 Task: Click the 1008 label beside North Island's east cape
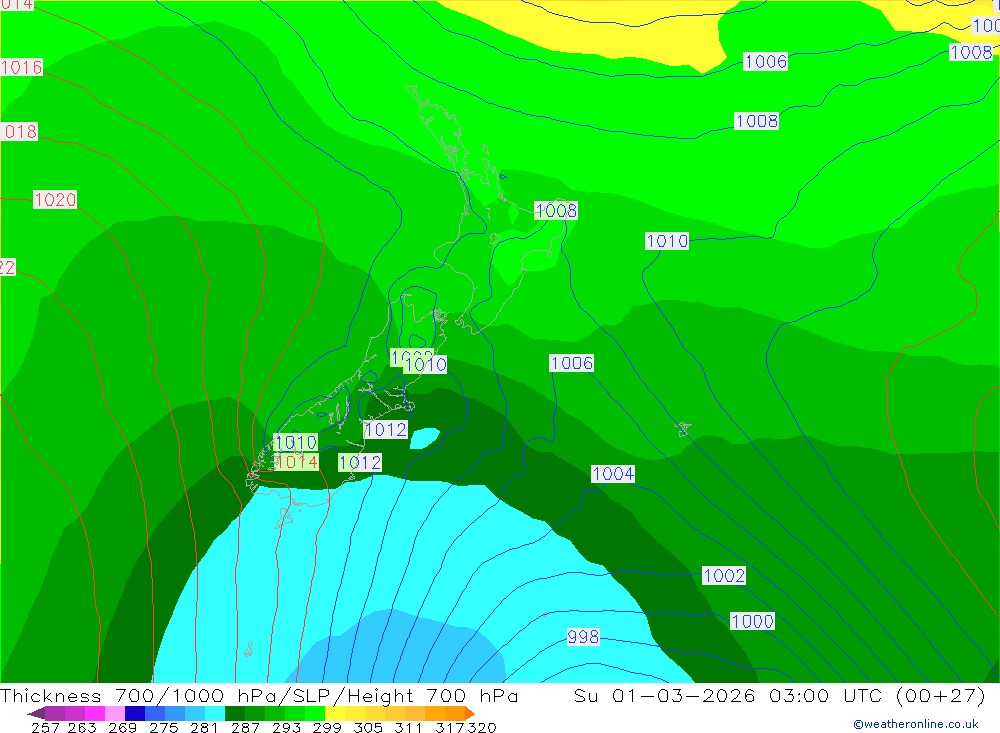click(555, 211)
